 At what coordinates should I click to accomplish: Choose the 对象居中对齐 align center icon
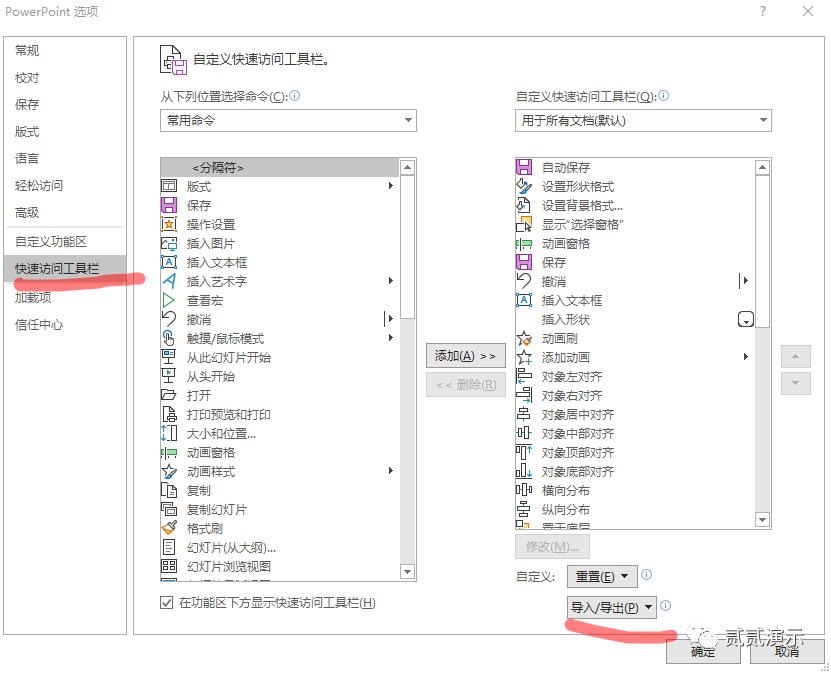tap(524, 414)
